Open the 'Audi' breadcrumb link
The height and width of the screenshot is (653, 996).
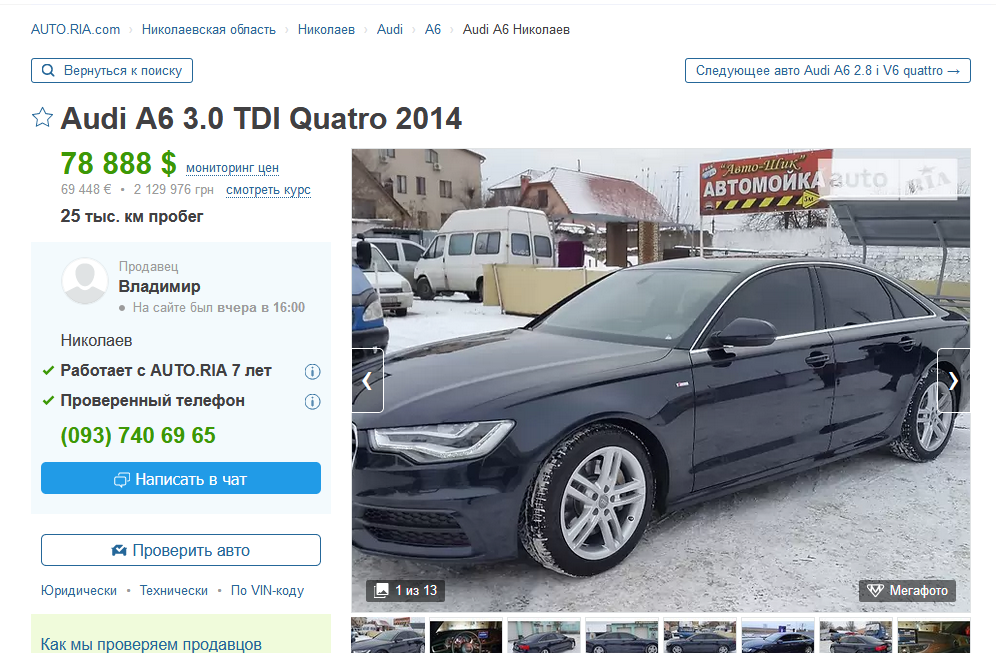(390, 29)
